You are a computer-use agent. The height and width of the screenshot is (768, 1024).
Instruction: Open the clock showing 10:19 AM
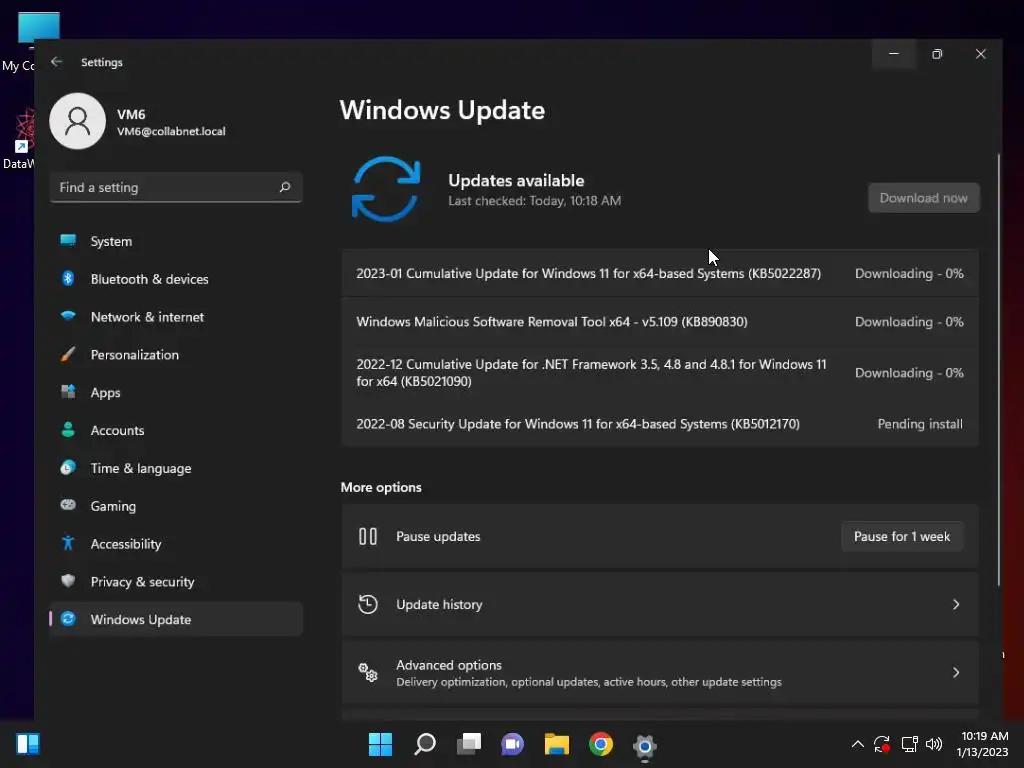pyautogui.click(x=982, y=744)
